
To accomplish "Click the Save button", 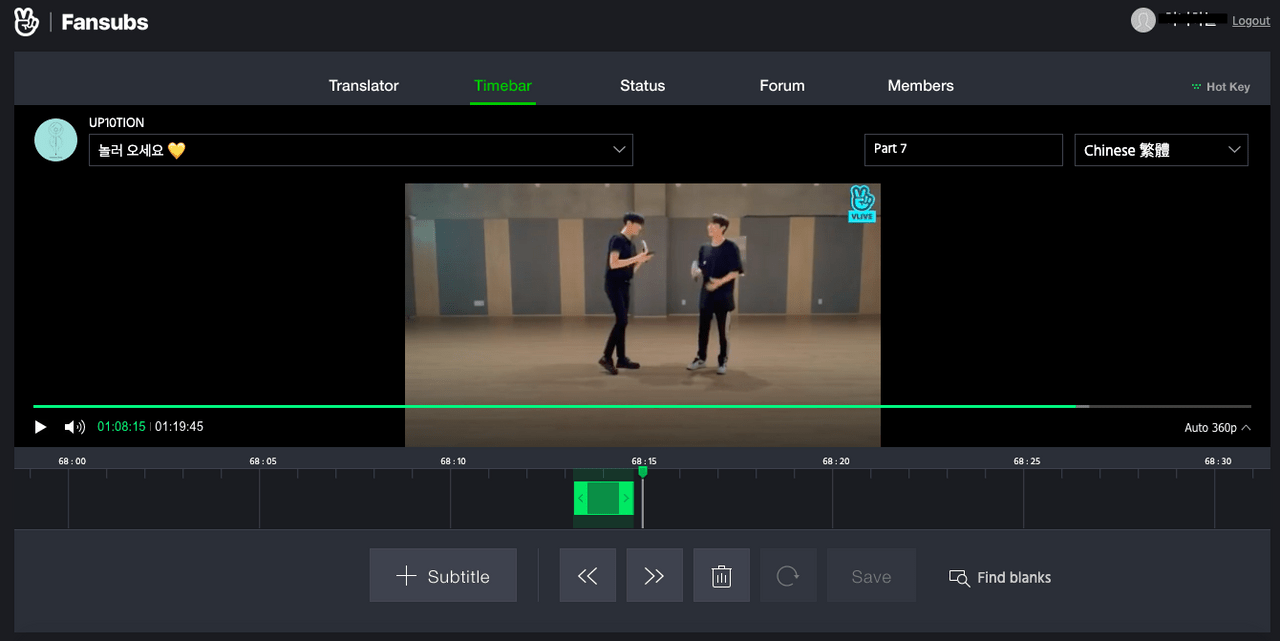I will (871, 576).
